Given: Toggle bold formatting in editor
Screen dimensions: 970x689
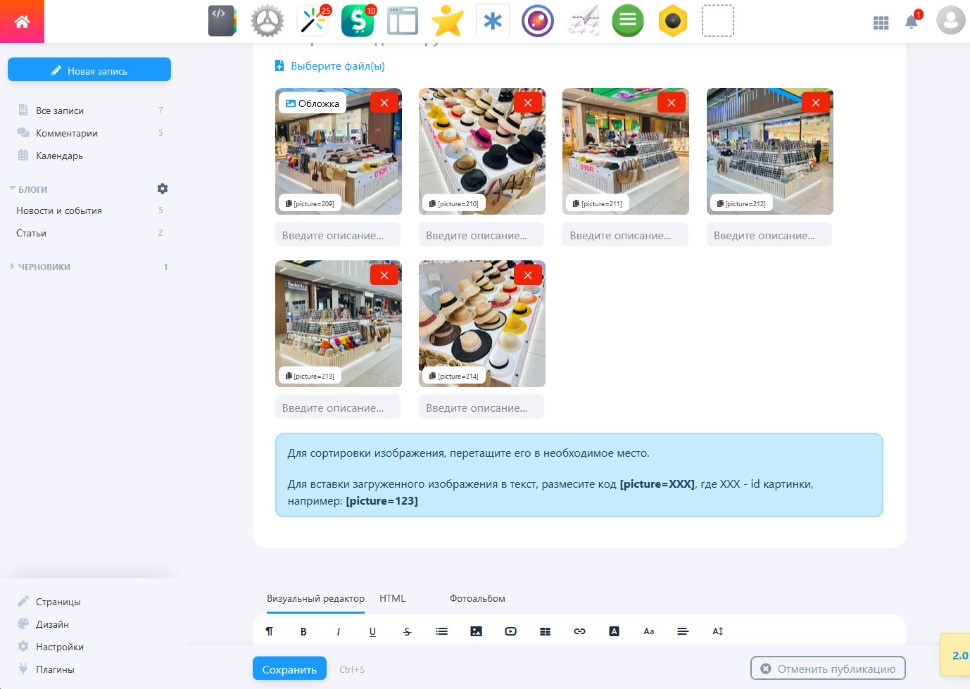Looking at the screenshot, I should [303, 631].
